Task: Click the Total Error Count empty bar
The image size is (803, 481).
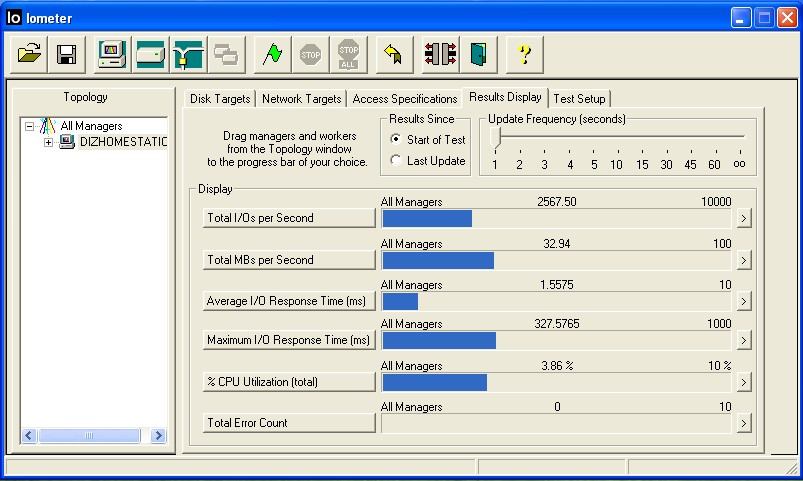Action: (x=557, y=424)
